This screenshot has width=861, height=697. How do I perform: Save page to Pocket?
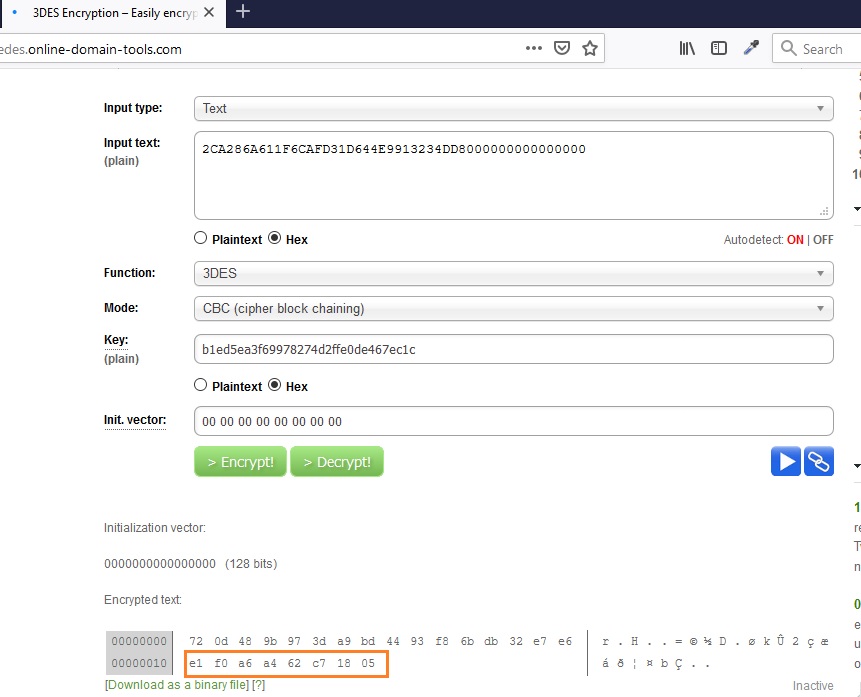(562, 48)
